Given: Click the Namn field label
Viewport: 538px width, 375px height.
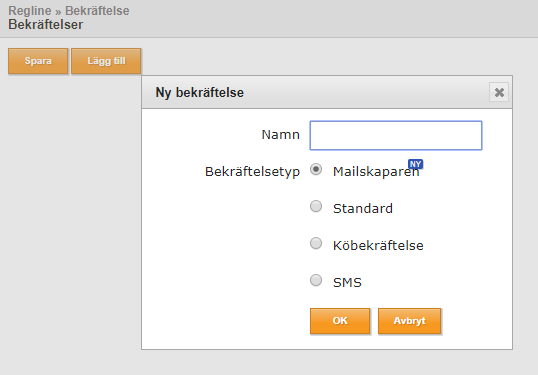Looking at the screenshot, I should (281, 134).
